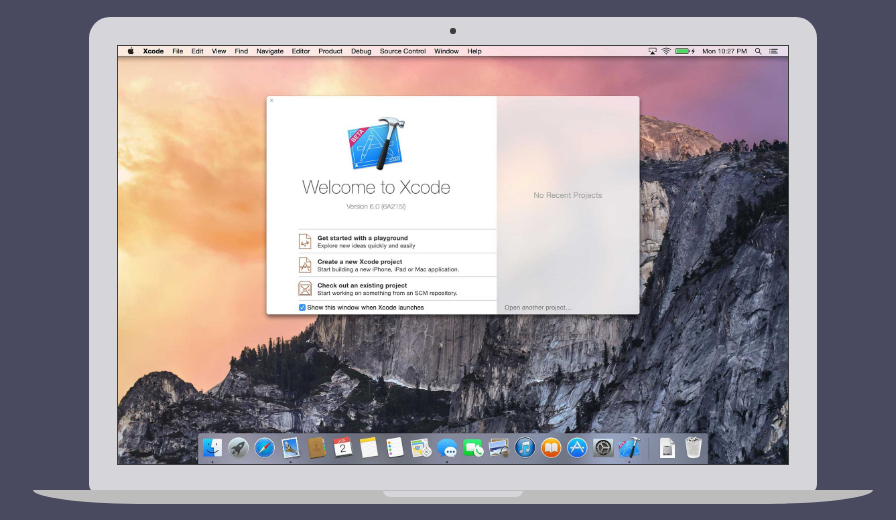Click the Xcode Beta logo in welcome window
The image size is (896, 520).
coord(376,144)
